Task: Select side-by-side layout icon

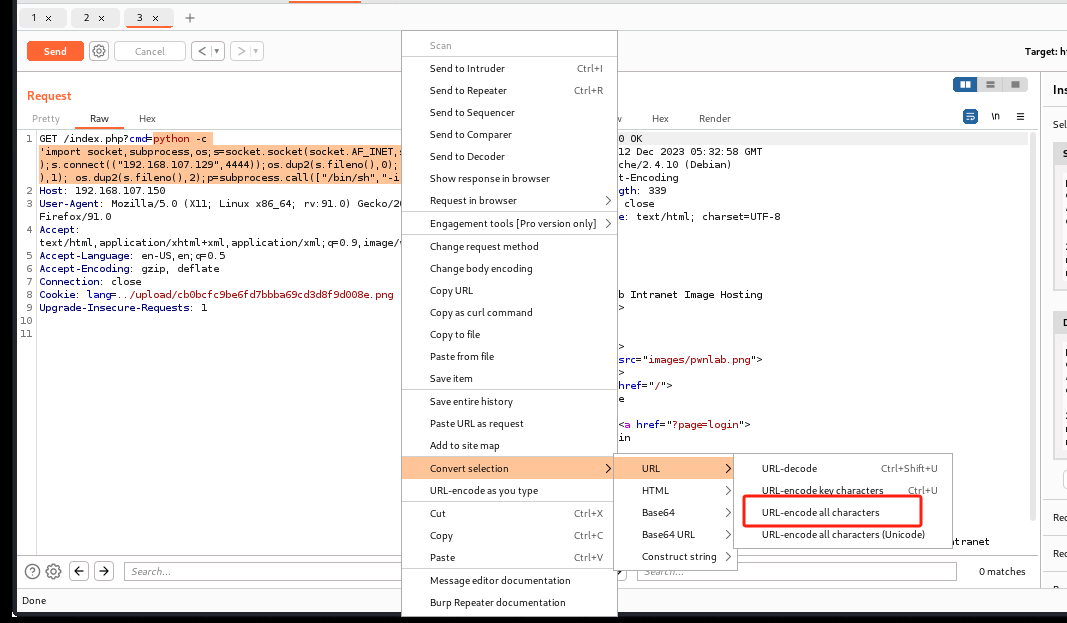Action: click(965, 84)
